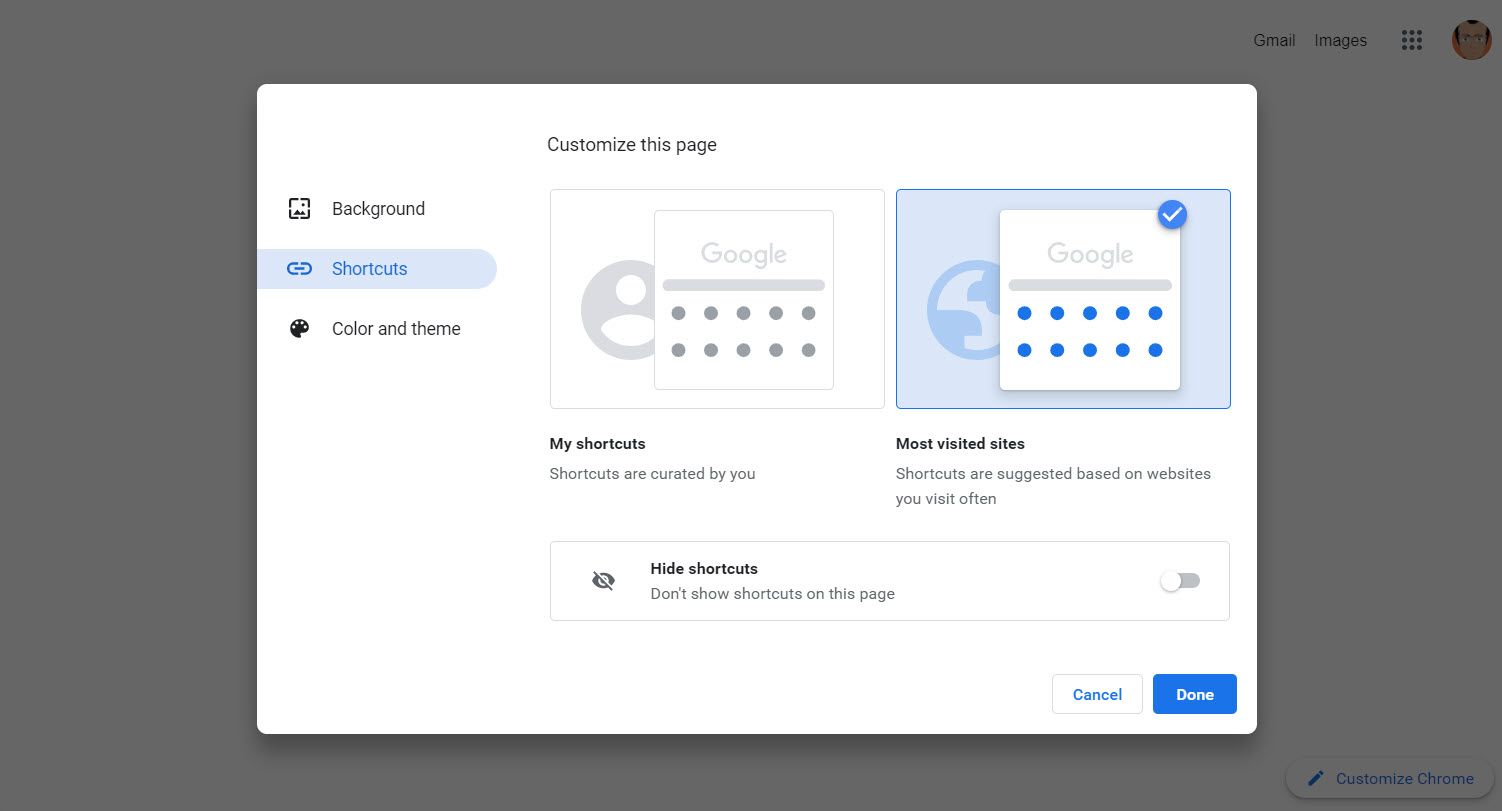Open your Google account profile picture
The height and width of the screenshot is (811, 1502).
point(1471,40)
